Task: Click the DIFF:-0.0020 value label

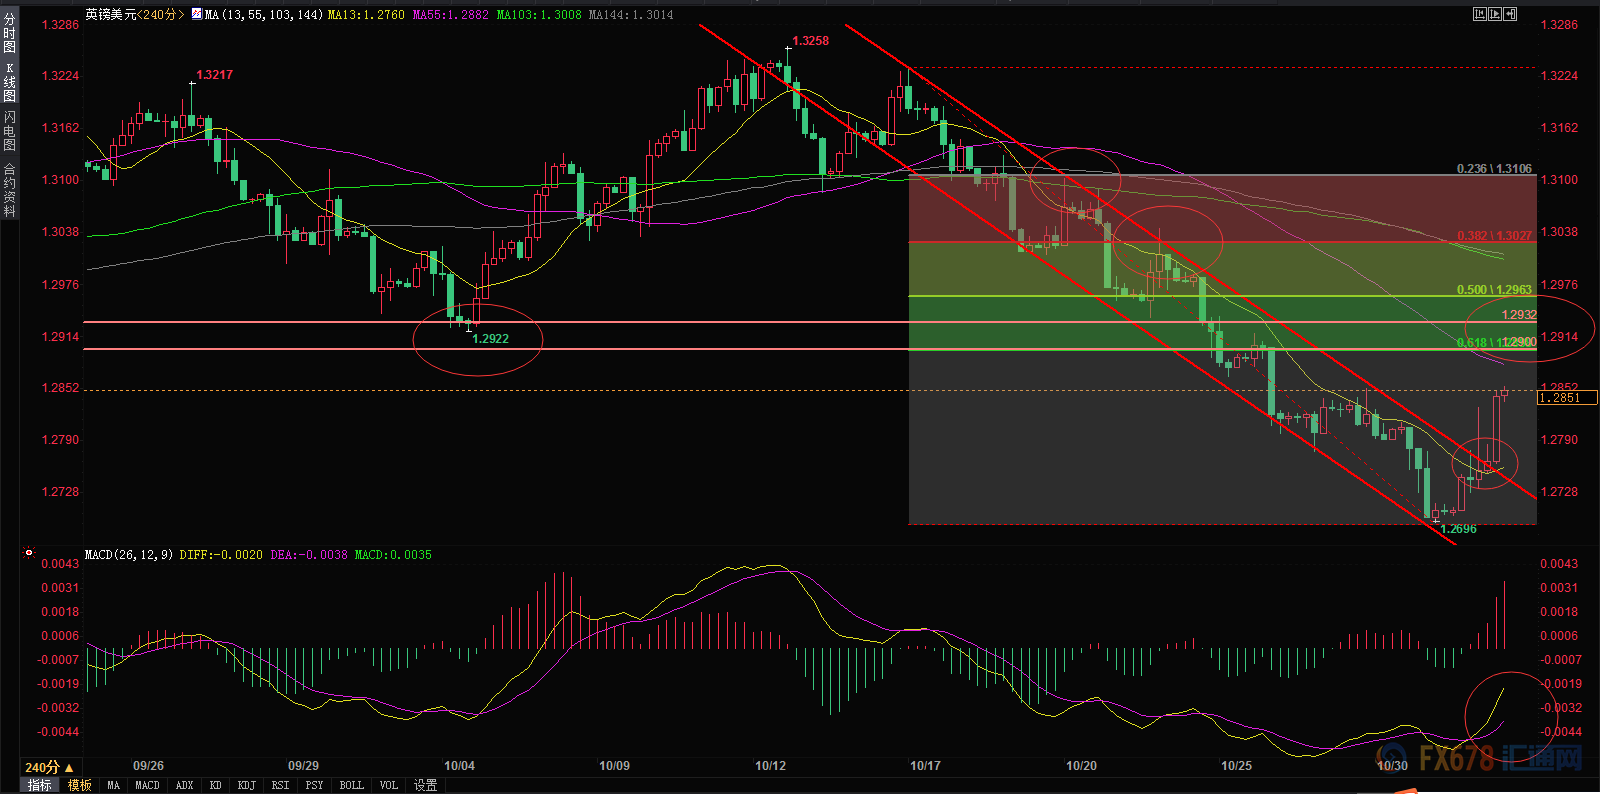Action: (x=221, y=555)
